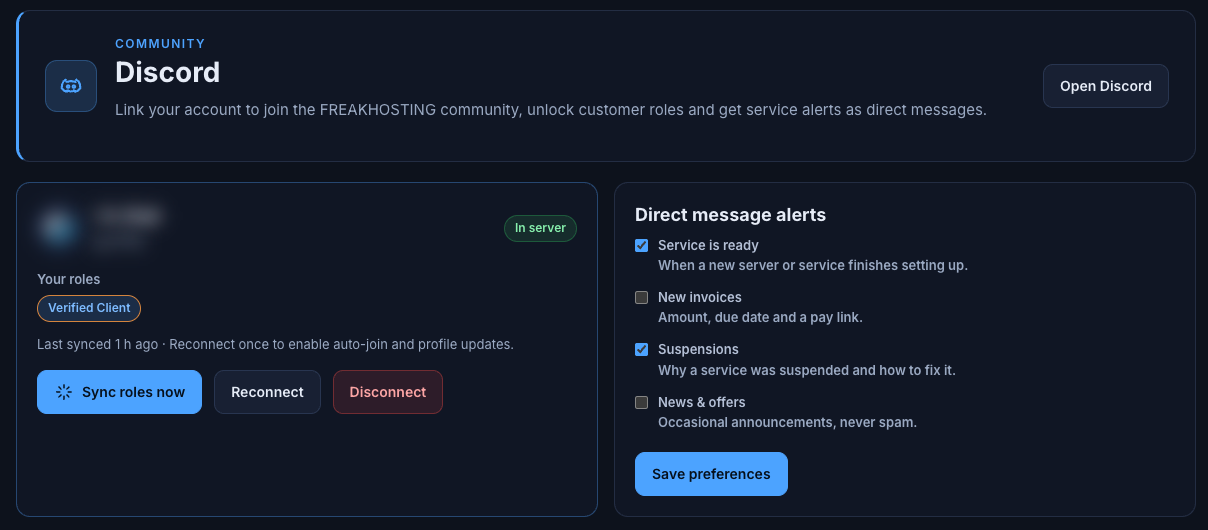The width and height of the screenshot is (1208, 530).
Task: Click the Reconnect button
Action: 267,392
